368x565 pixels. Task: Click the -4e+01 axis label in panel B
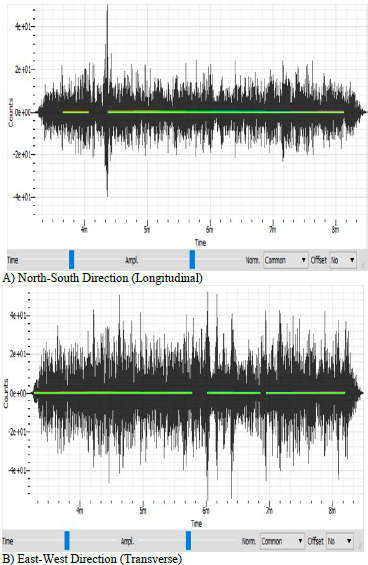(x=17, y=470)
